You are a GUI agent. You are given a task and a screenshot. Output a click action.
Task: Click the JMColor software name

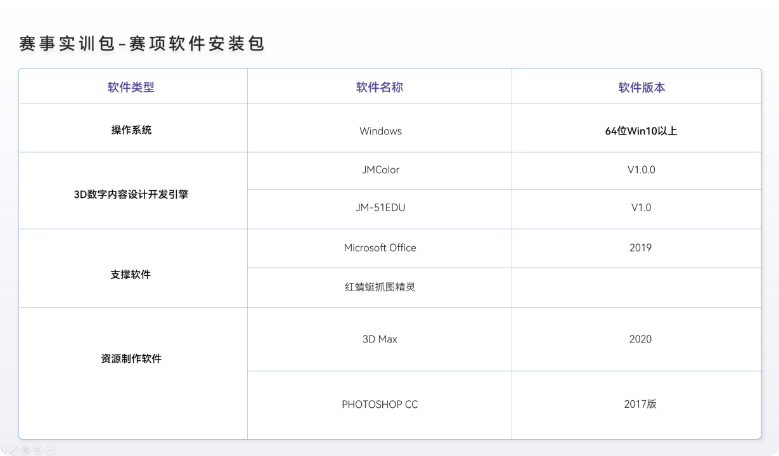(x=380, y=170)
